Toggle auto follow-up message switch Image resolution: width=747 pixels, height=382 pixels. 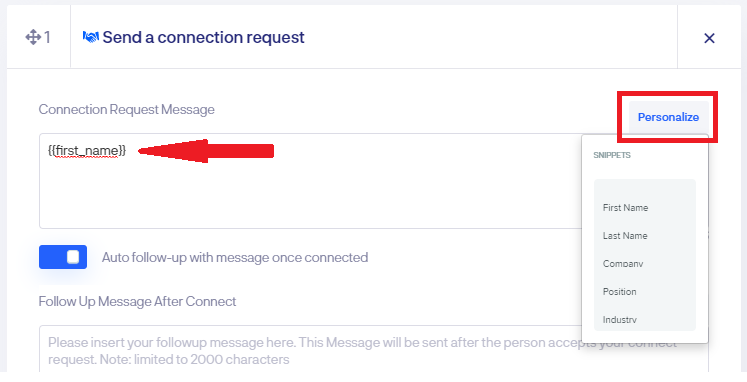click(x=63, y=257)
